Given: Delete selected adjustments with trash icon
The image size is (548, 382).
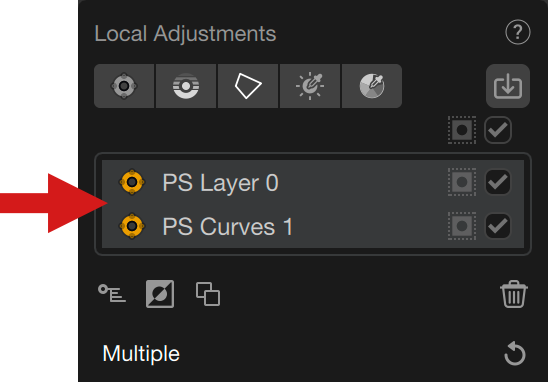Looking at the screenshot, I should coord(514,294).
